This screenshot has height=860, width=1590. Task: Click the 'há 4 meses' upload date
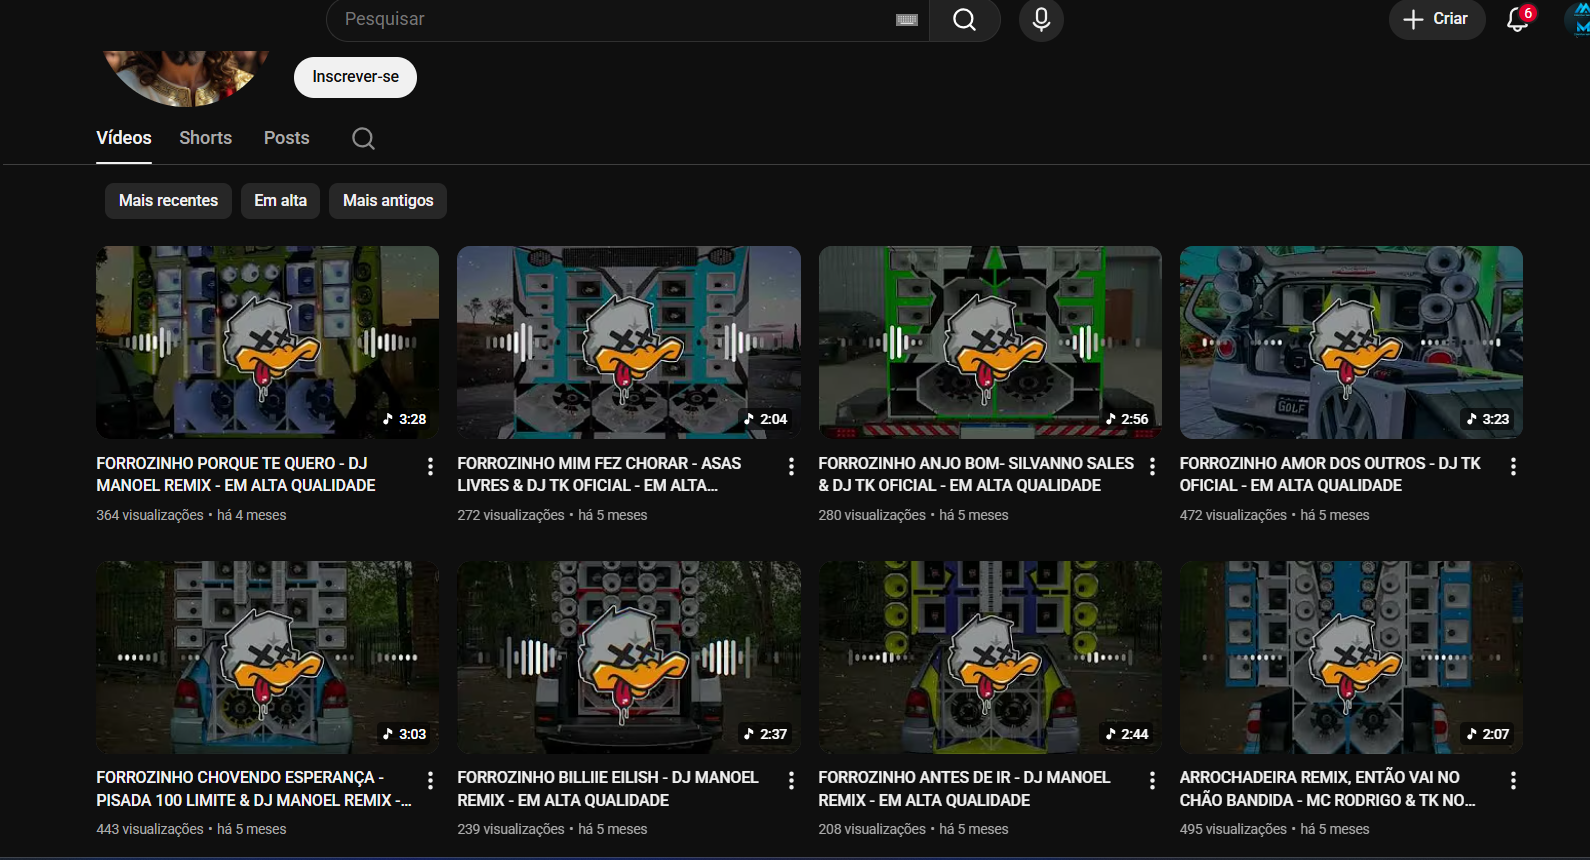pos(252,515)
